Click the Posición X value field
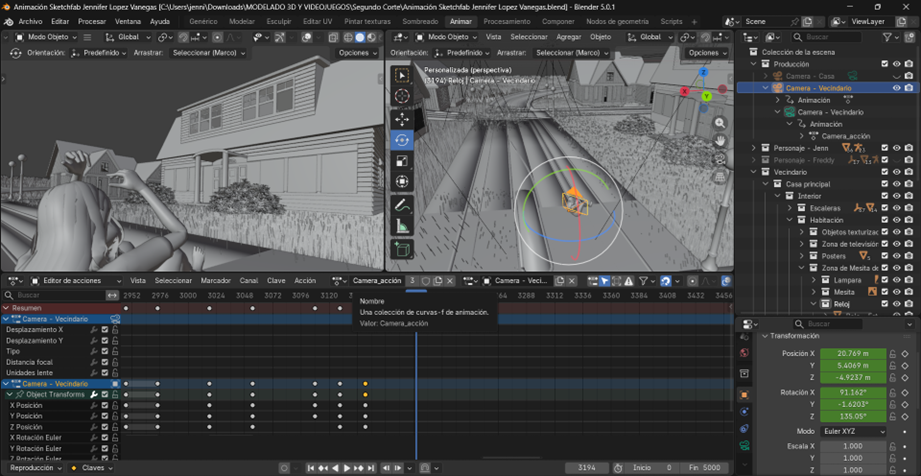Viewport: 921px width, 476px height. tap(853, 354)
